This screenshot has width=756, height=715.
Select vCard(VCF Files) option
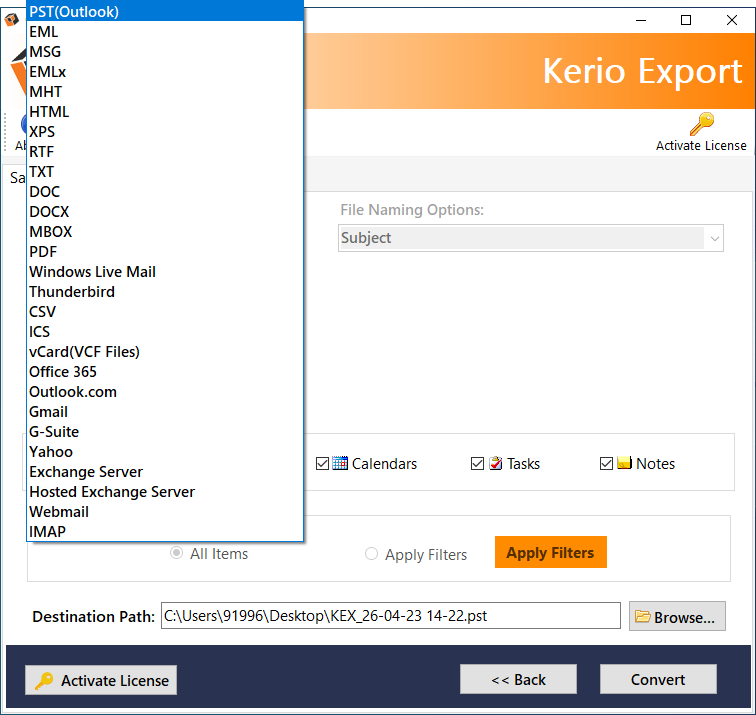165,352
